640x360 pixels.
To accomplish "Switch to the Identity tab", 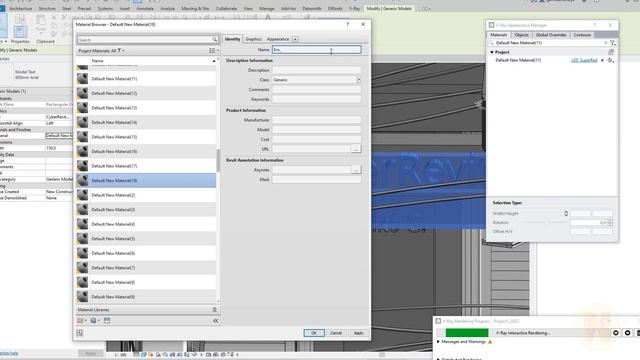I will 232,39.
